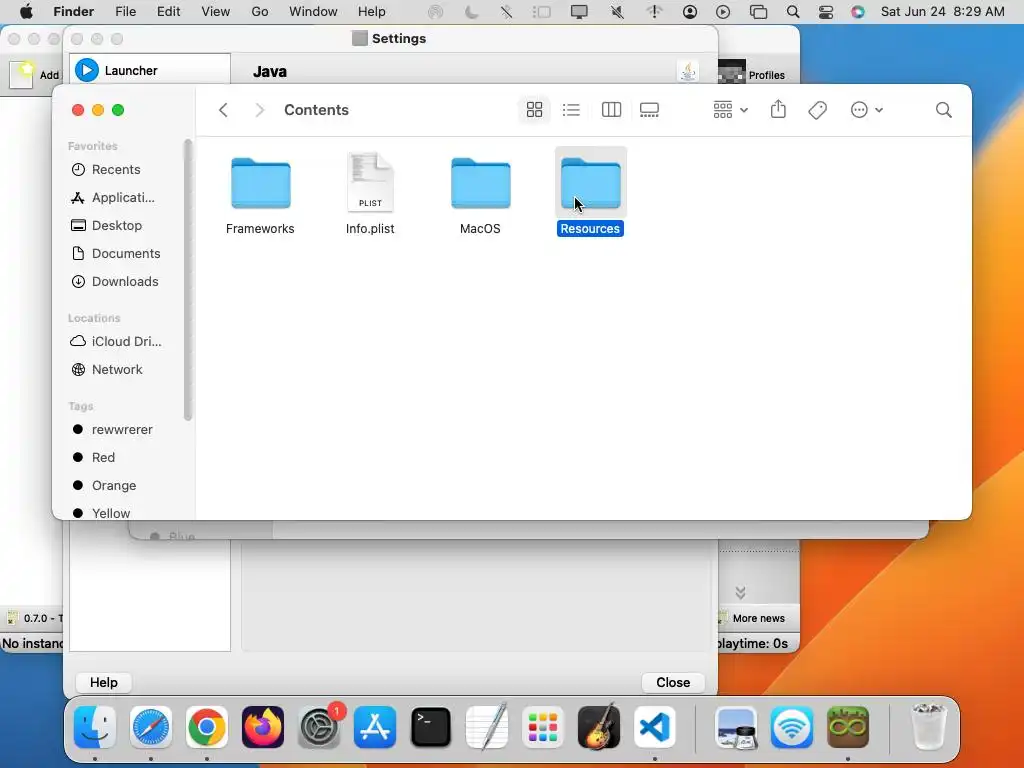Click the Edit Tags icon in Finder
The image size is (1024, 768).
pyautogui.click(x=818, y=110)
